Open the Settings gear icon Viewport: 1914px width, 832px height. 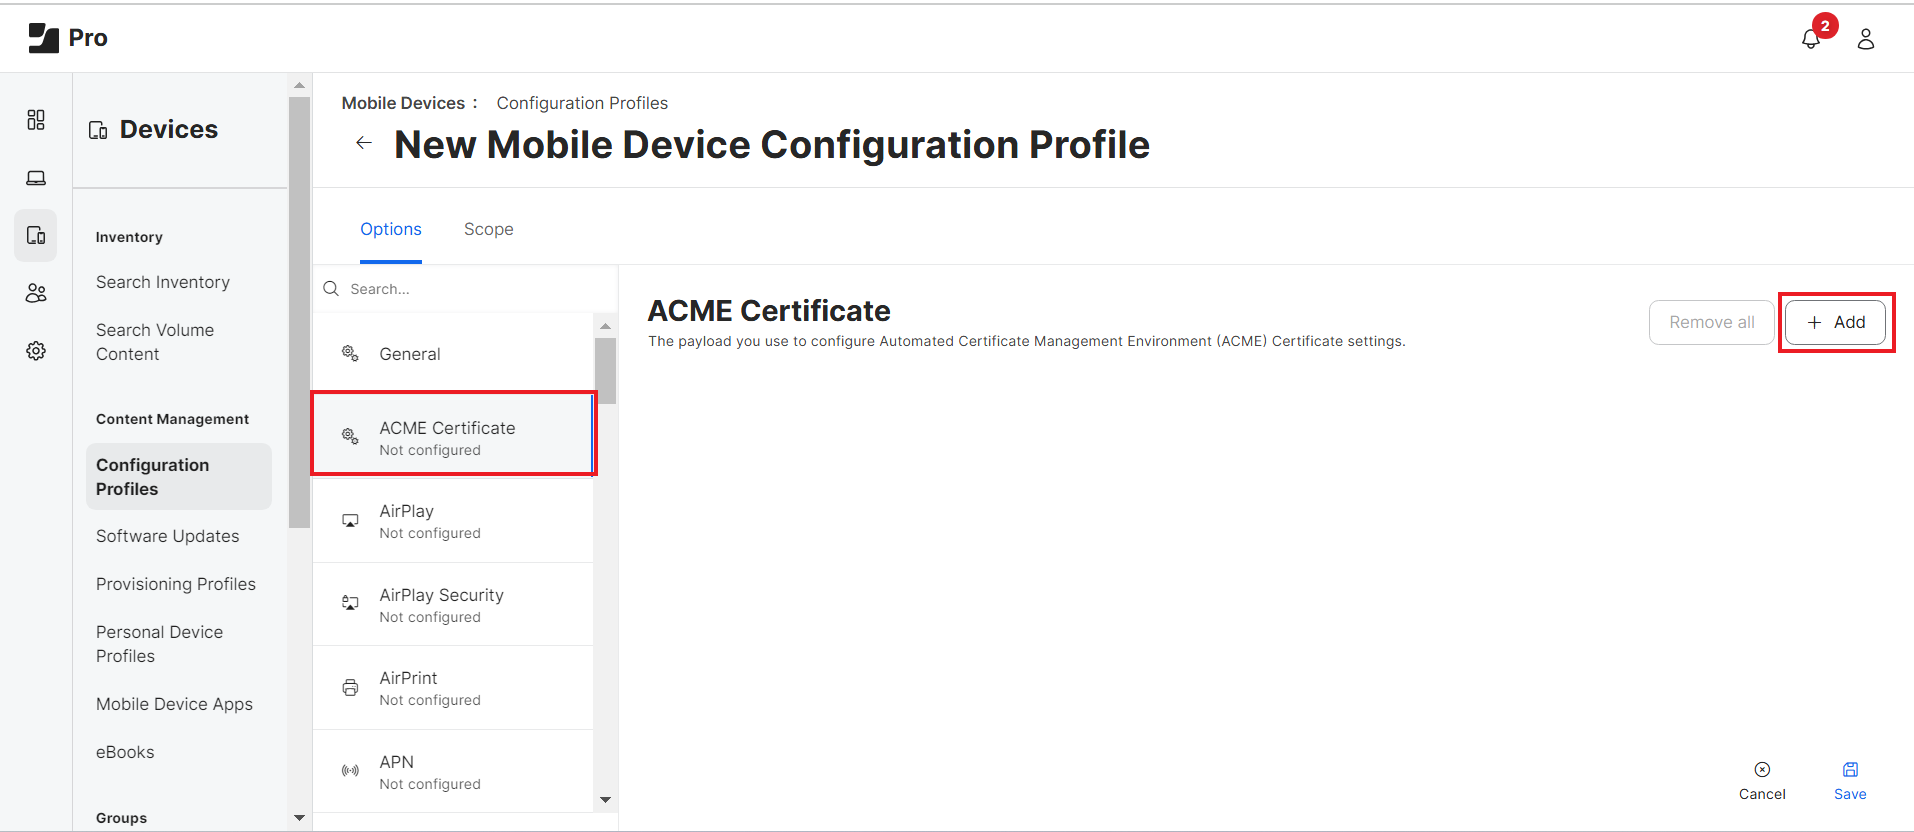pyautogui.click(x=36, y=351)
